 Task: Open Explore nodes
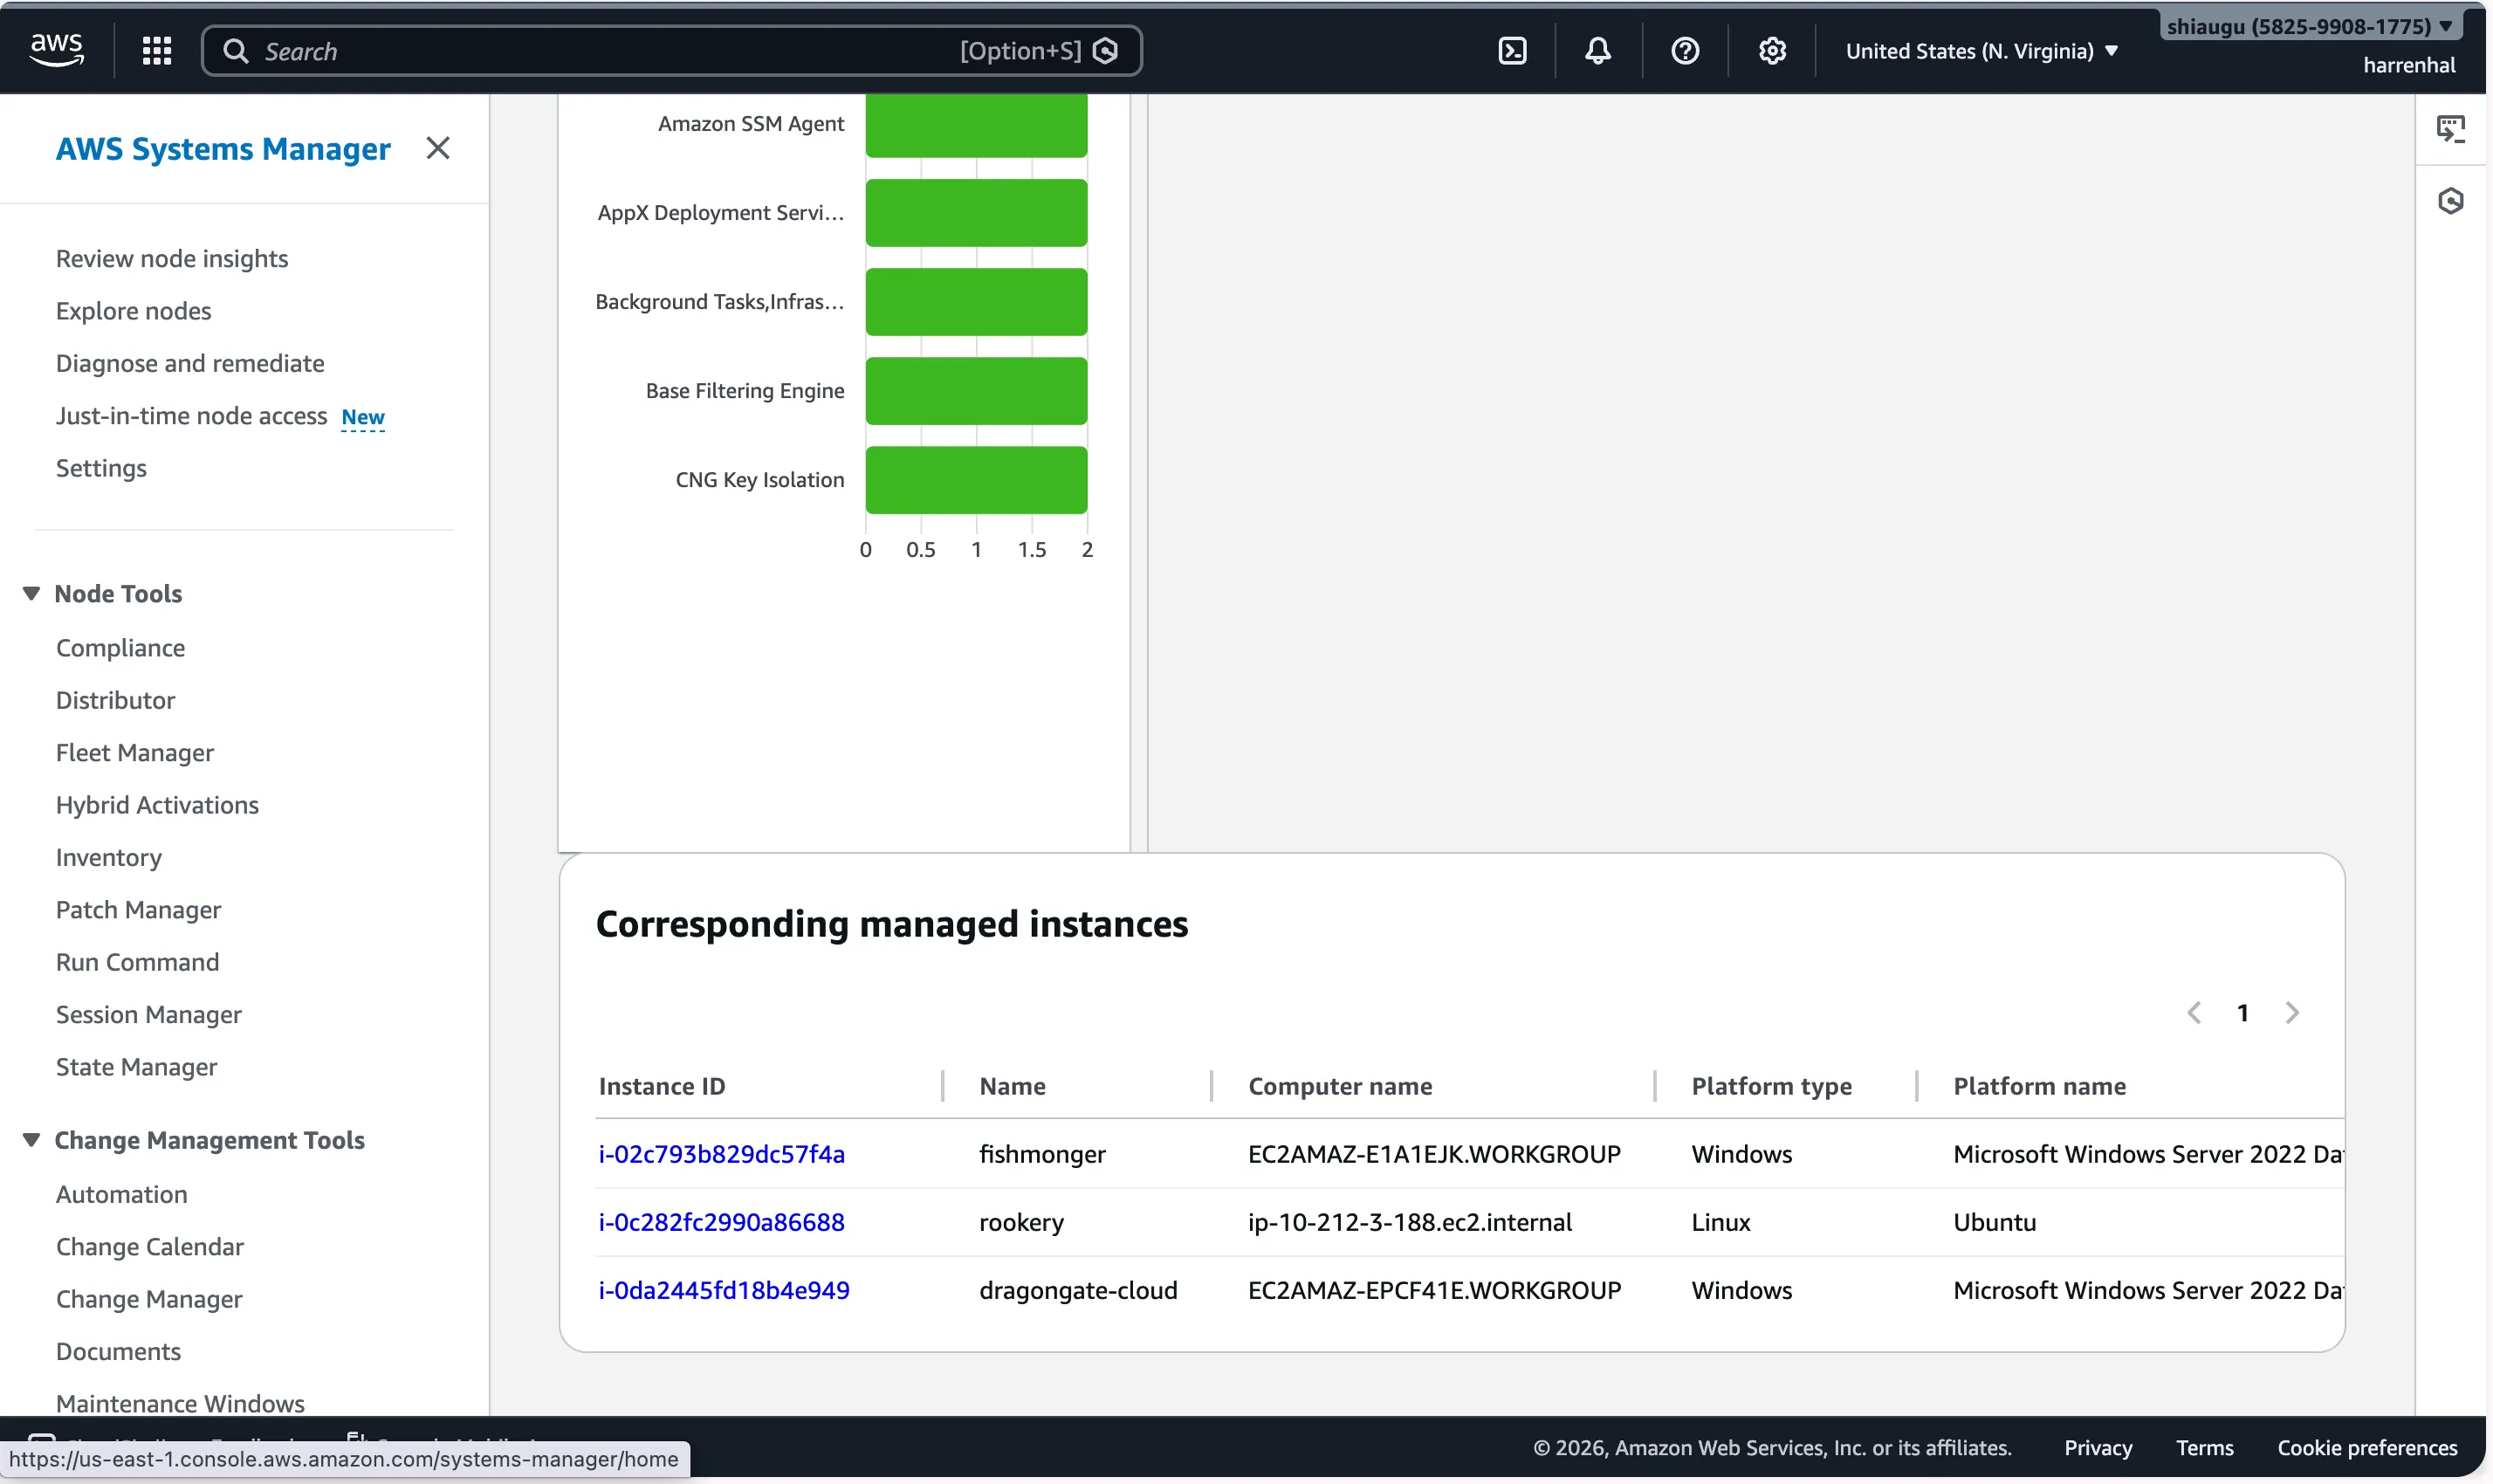tap(133, 311)
